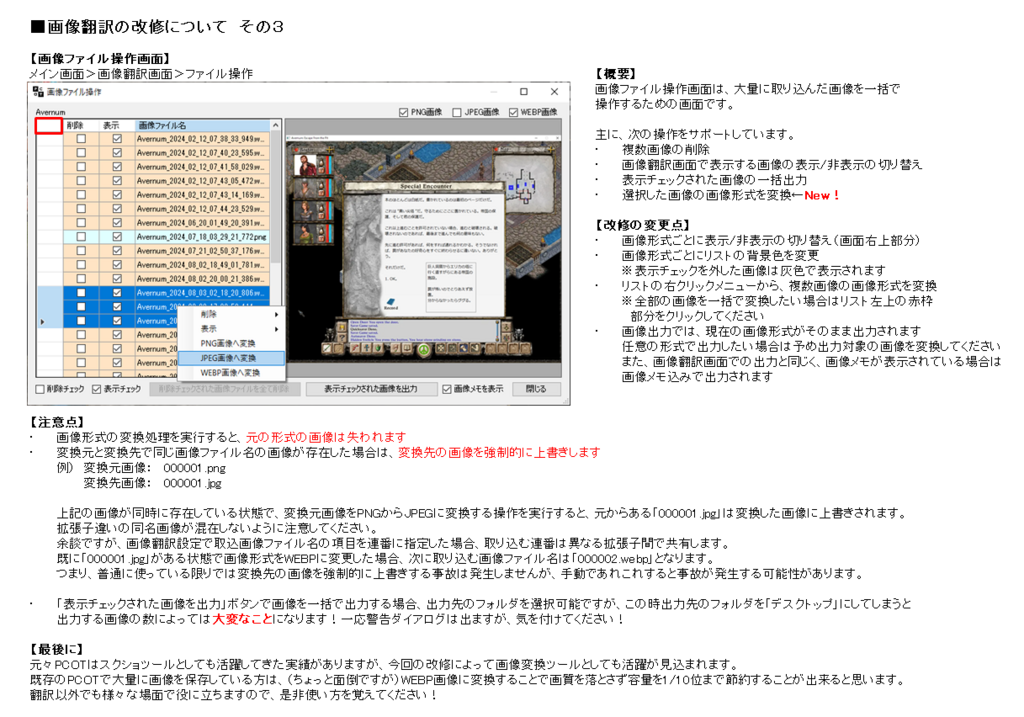Select file Avernum_2024_07_21_02_50_37_176
This screenshot has width=1024, height=717.
202,251
